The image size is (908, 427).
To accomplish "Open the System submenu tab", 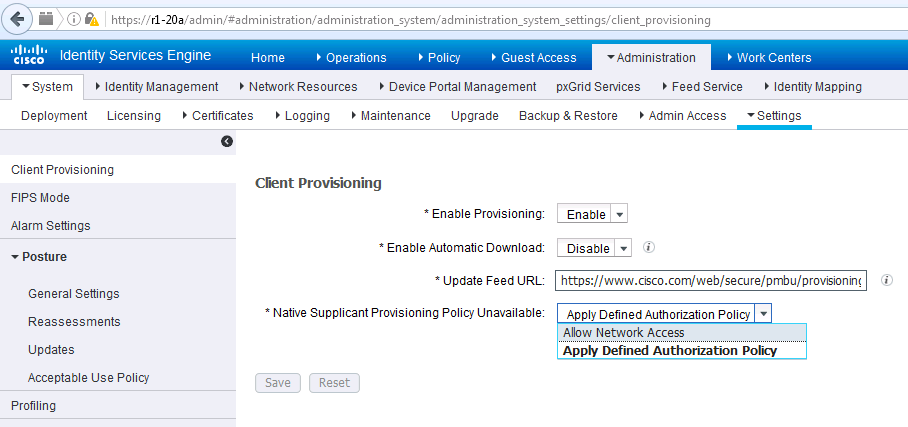I will 47,87.
